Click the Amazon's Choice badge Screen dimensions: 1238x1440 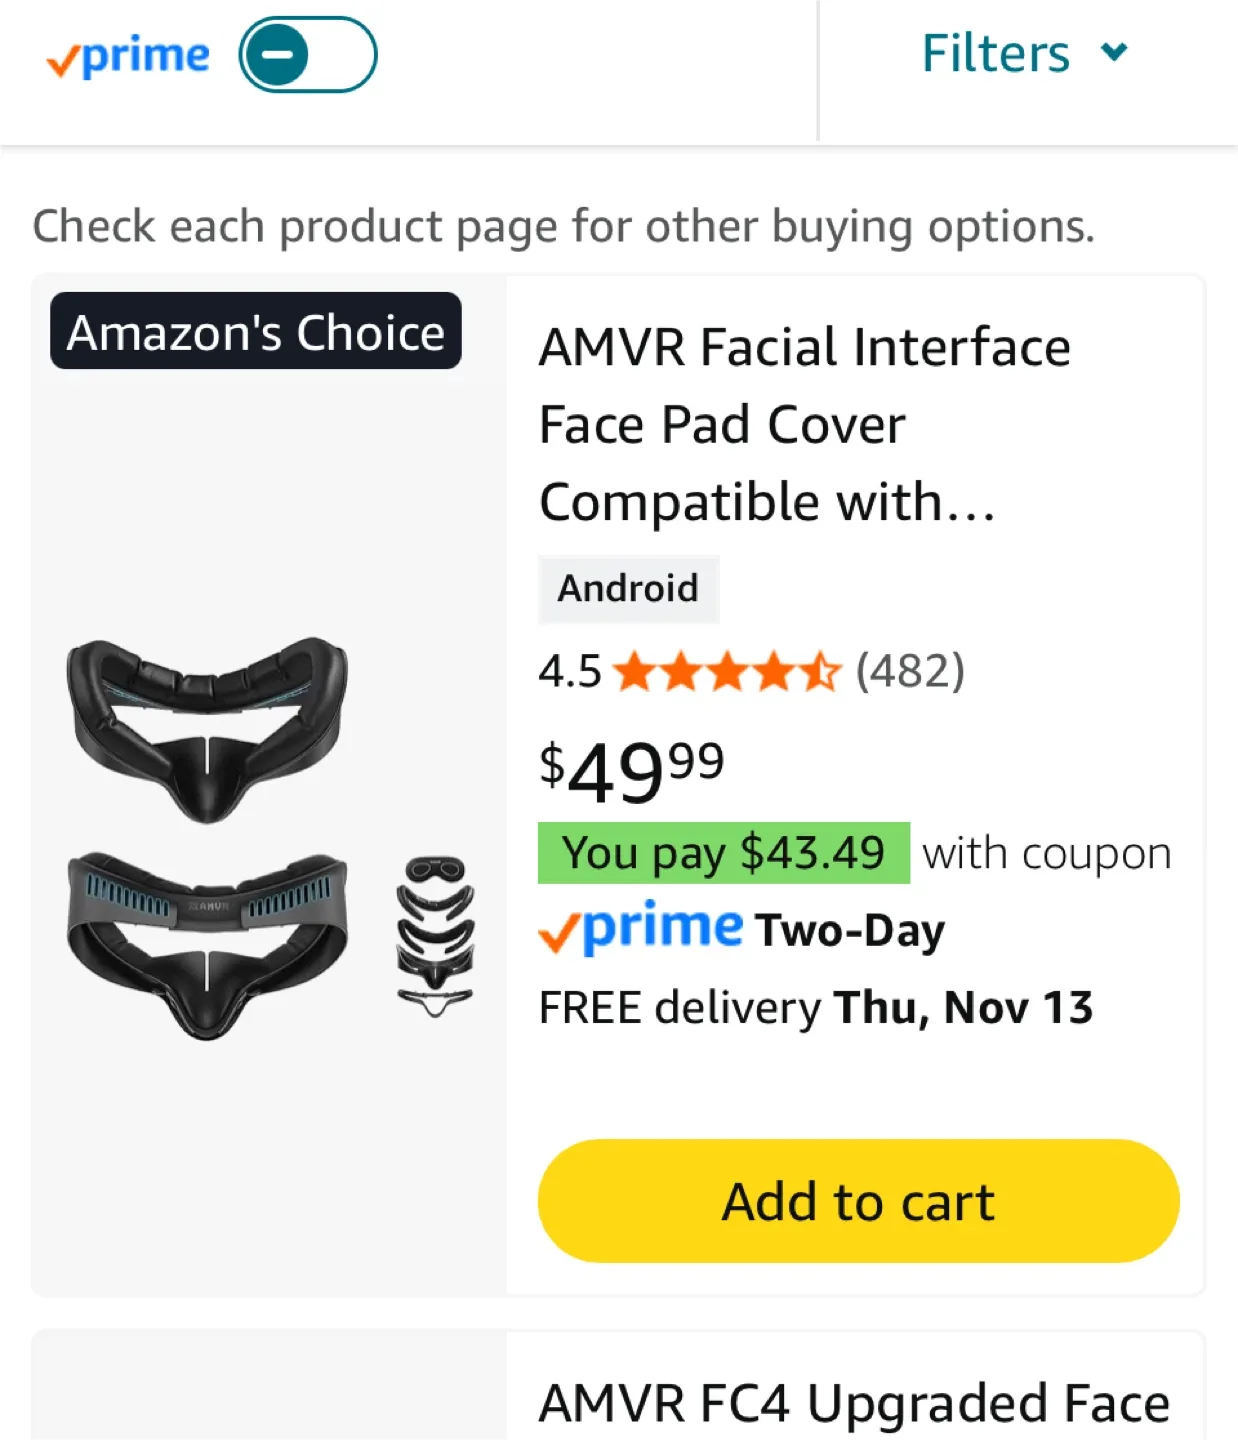pyautogui.click(x=256, y=332)
